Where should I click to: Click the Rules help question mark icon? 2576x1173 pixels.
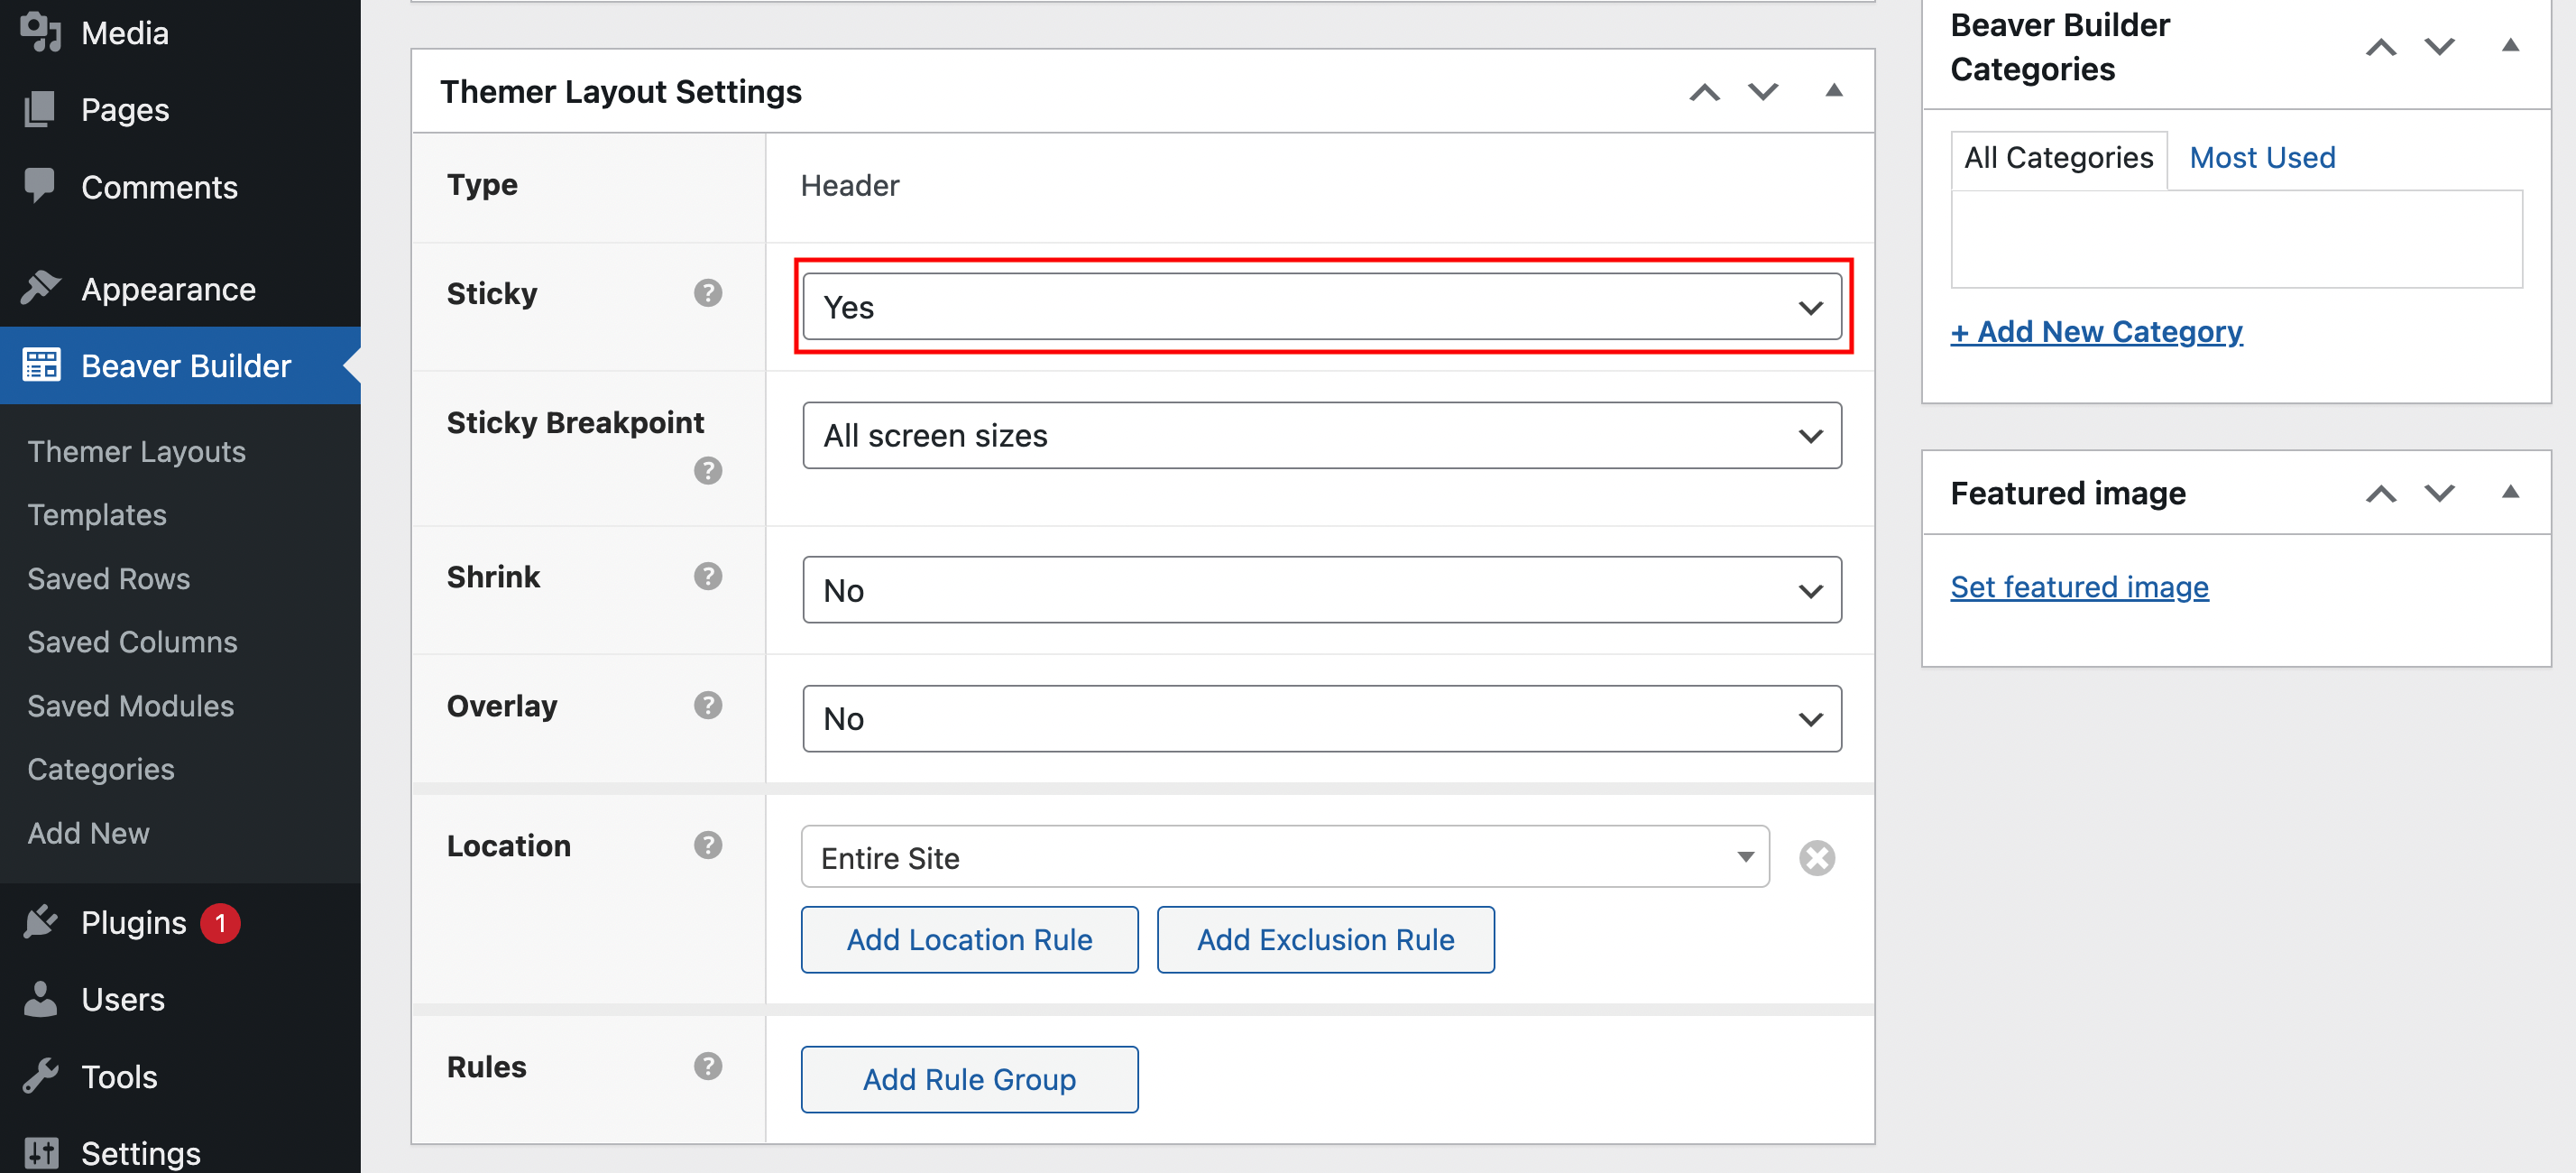tap(707, 1066)
